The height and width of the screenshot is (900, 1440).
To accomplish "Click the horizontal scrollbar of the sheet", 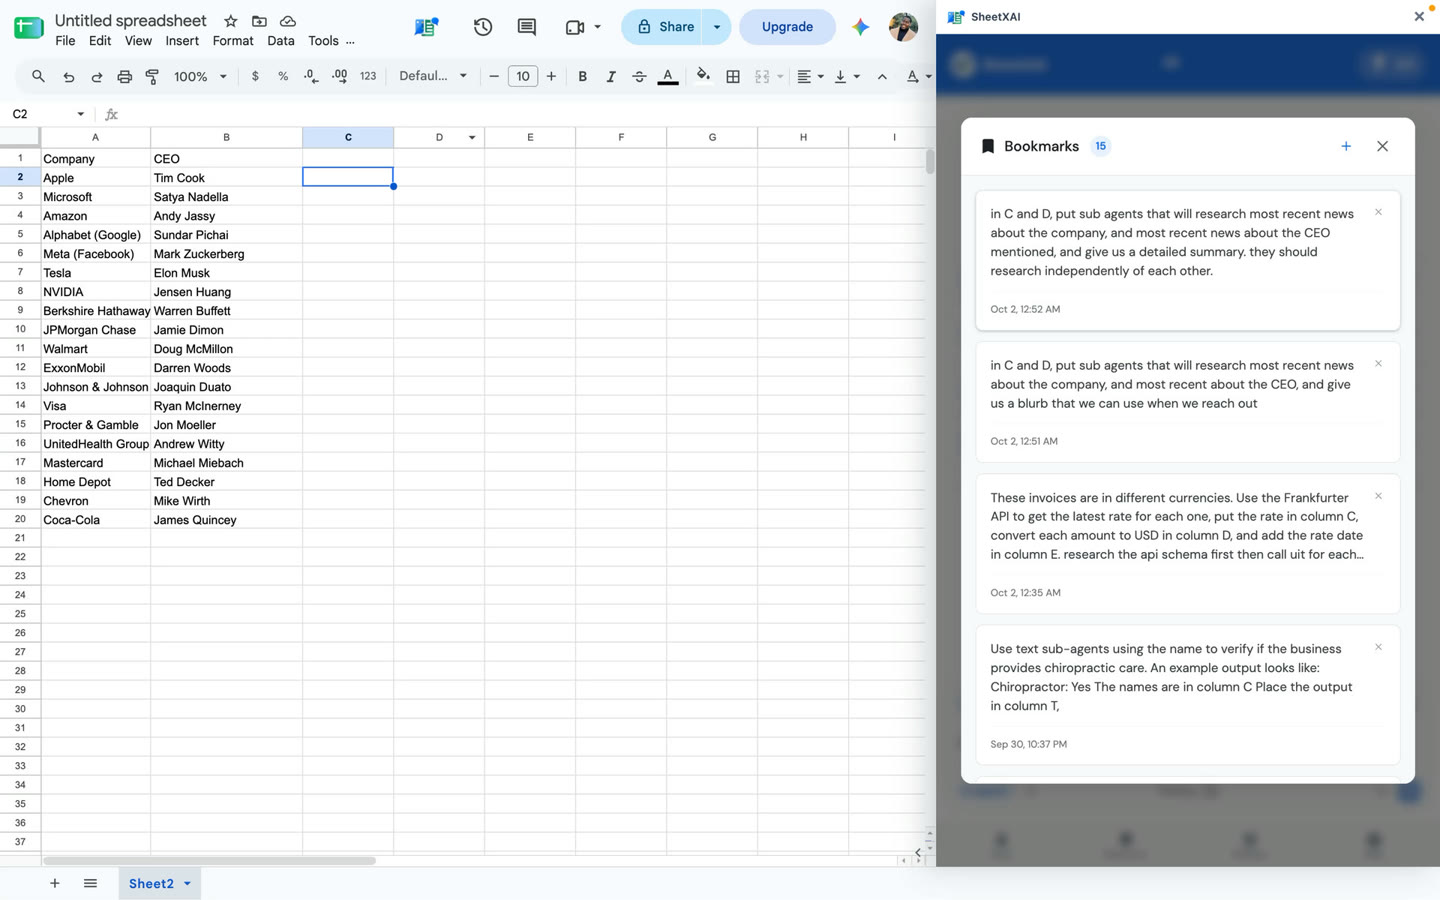I will pyautogui.click(x=209, y=860).
